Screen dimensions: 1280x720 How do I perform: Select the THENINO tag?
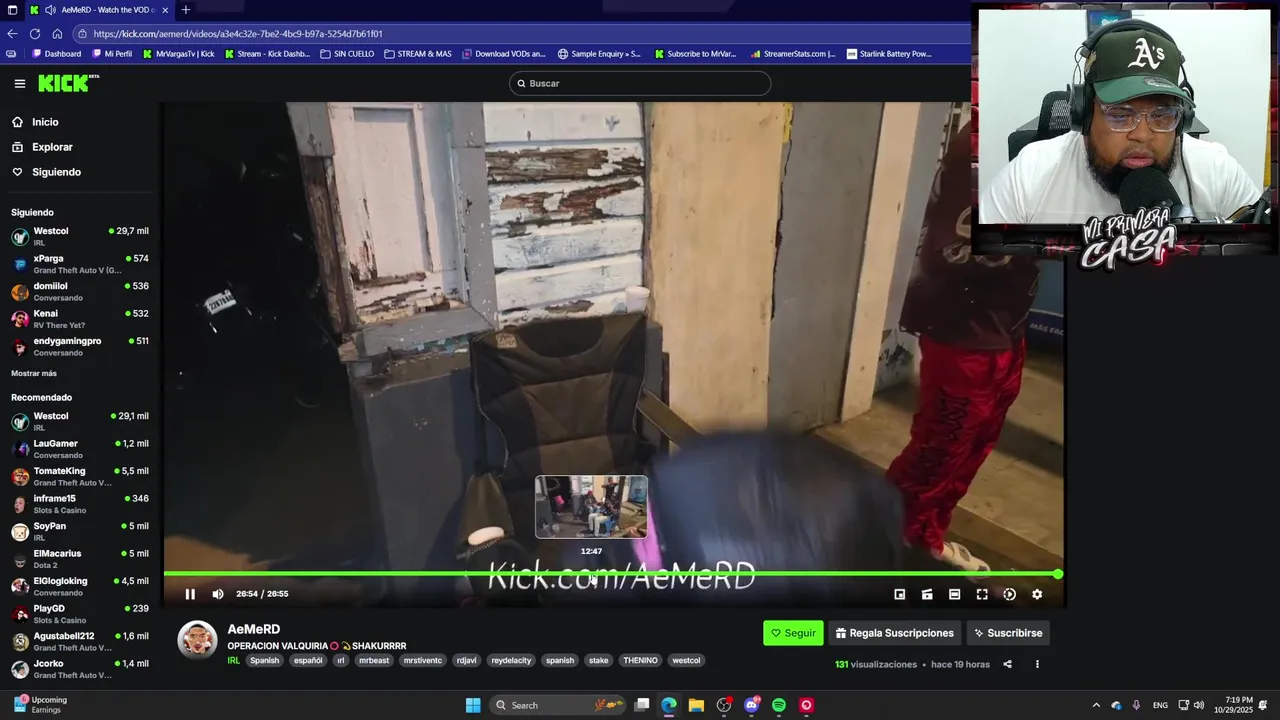(x=640, y=661)
